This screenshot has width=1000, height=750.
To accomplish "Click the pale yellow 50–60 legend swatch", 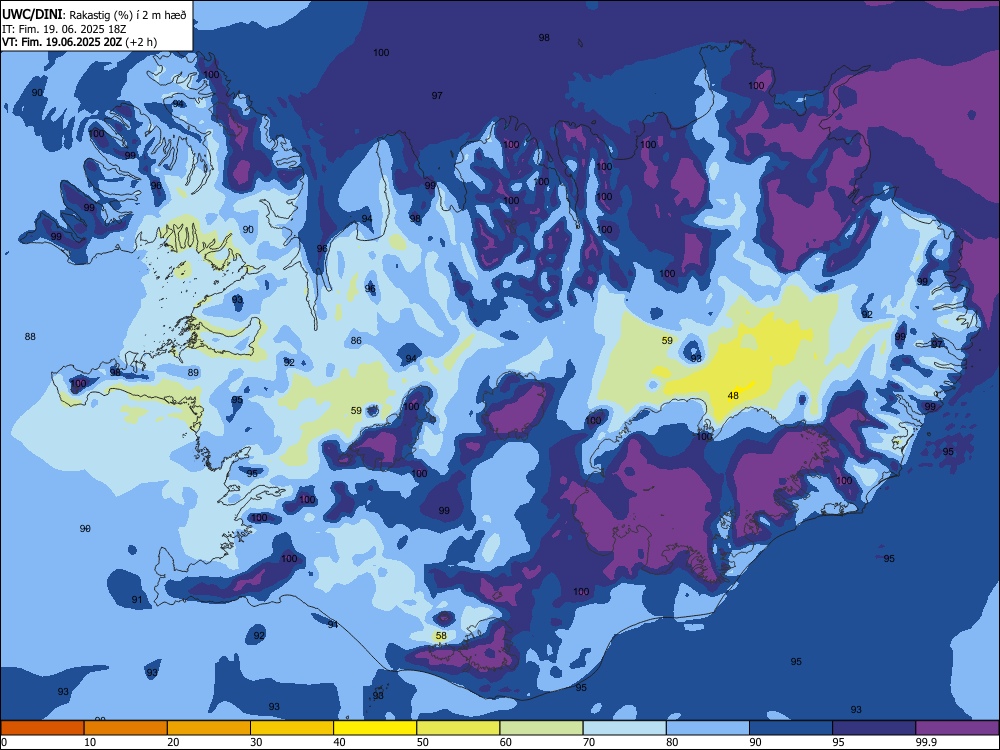I will click(459, 728).
